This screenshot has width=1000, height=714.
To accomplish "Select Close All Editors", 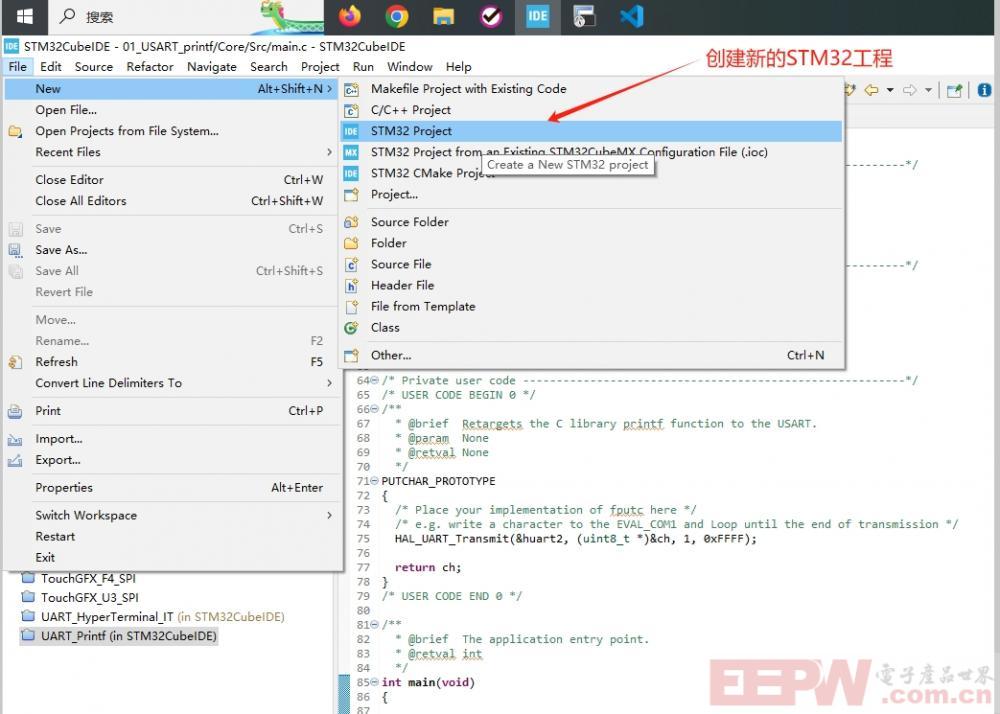I will click(x=173, y=201).
